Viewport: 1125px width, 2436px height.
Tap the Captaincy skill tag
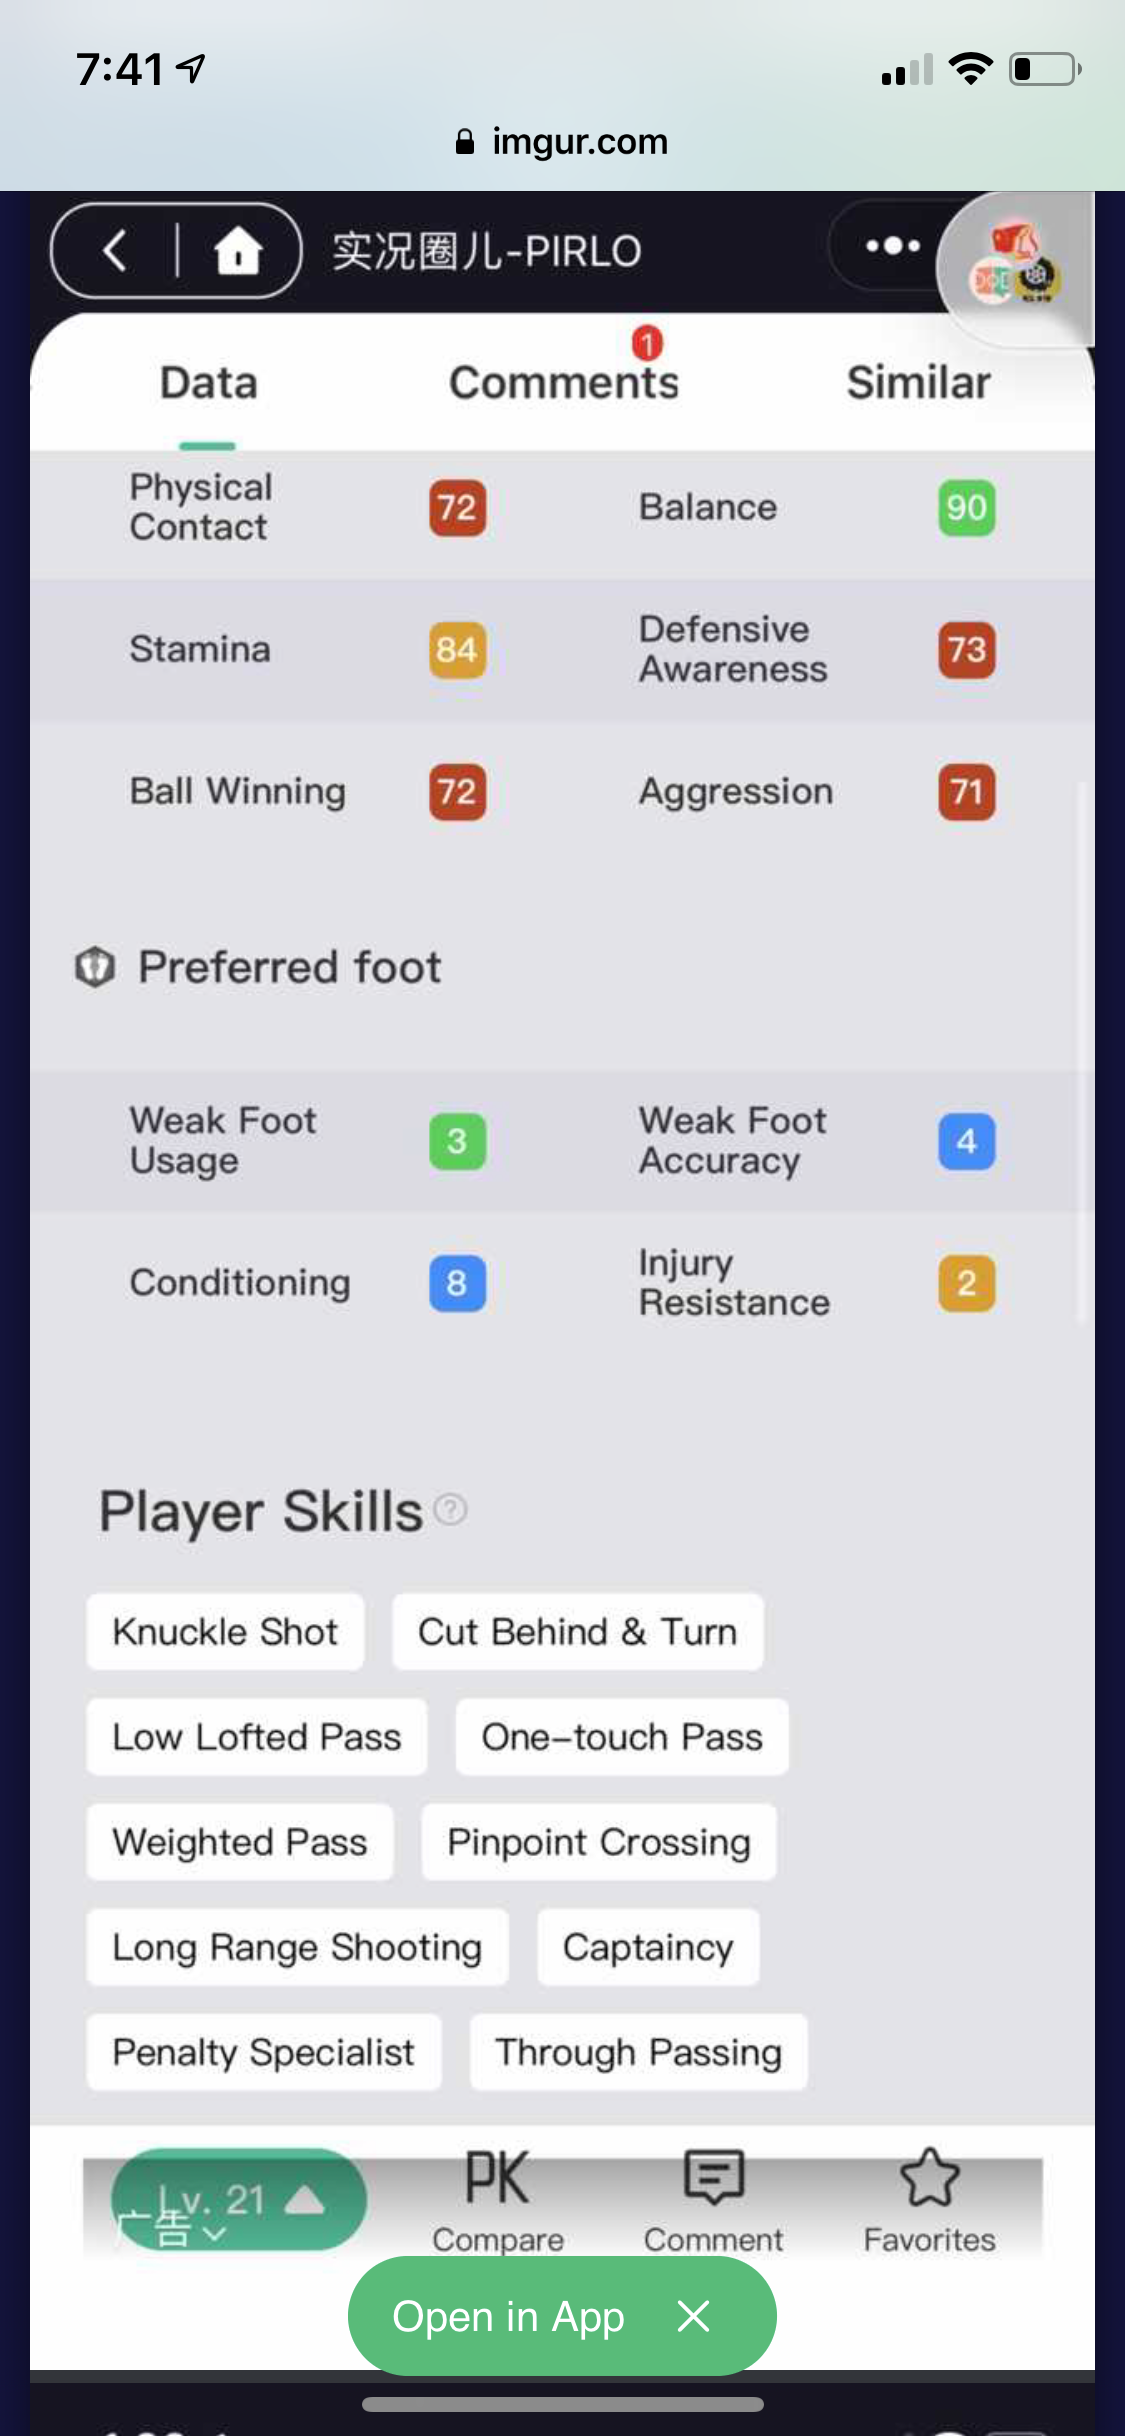tap(648, 1947)
